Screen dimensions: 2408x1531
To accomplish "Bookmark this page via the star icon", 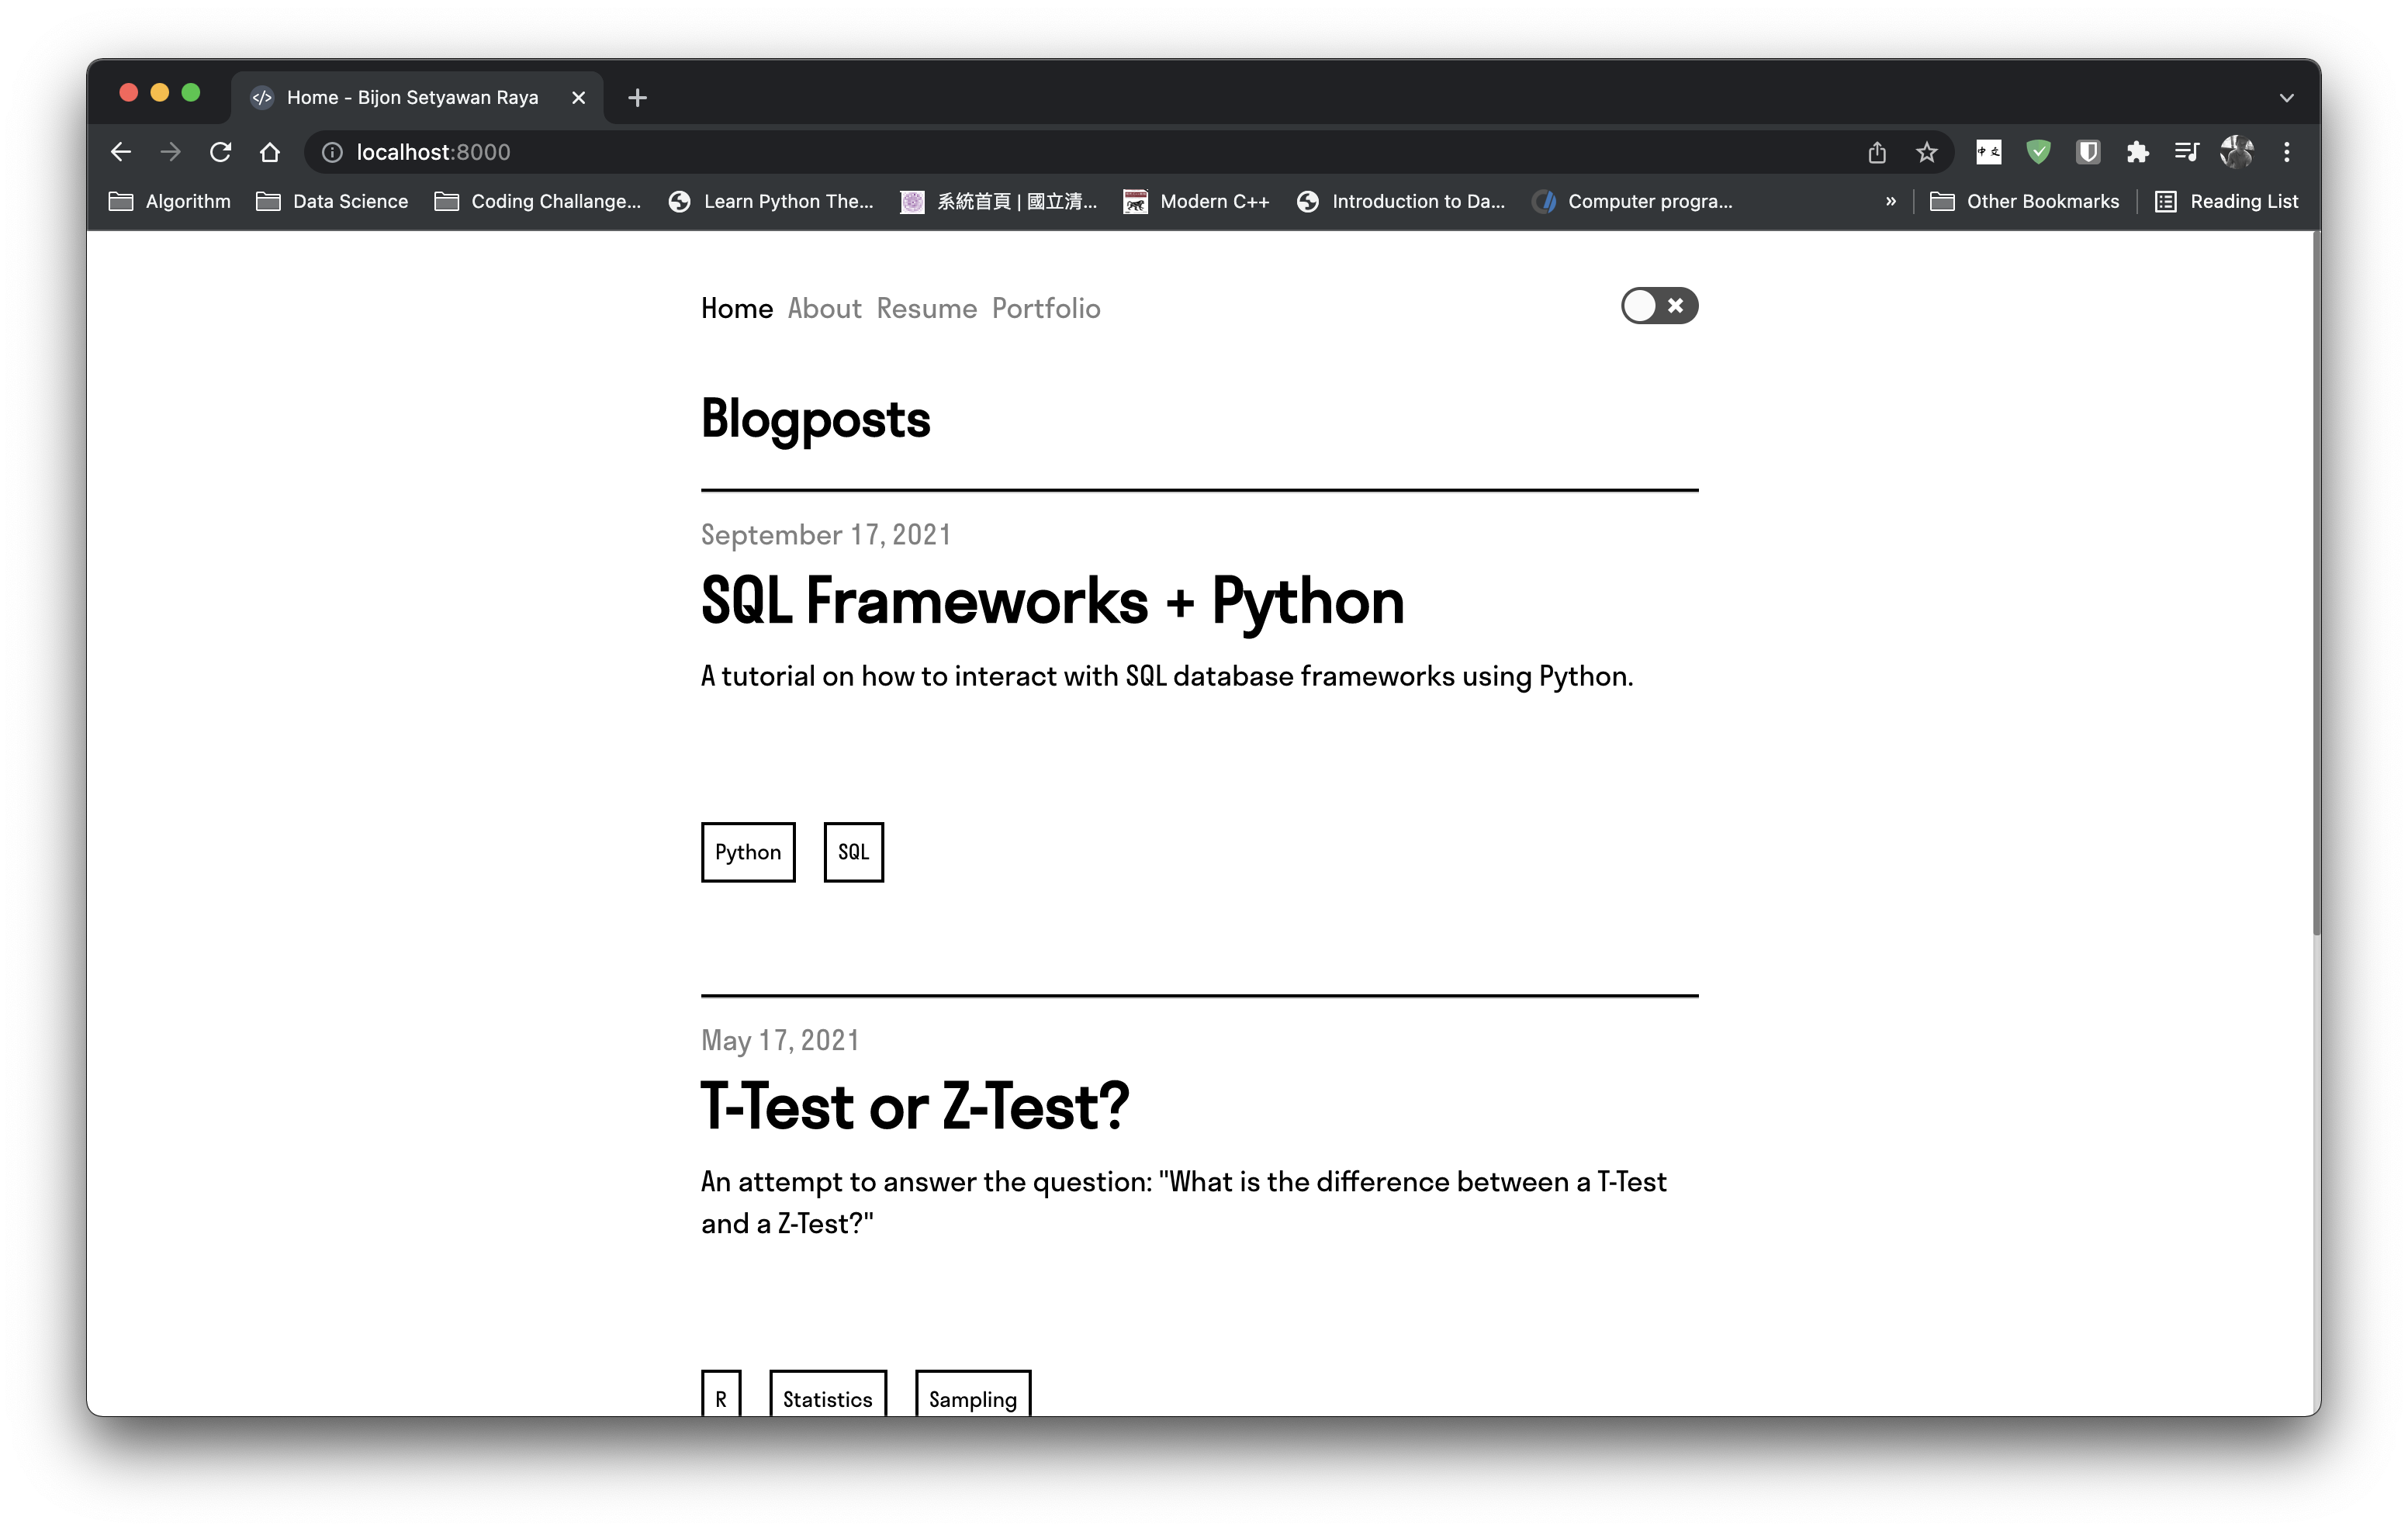I will [1928, 152].
